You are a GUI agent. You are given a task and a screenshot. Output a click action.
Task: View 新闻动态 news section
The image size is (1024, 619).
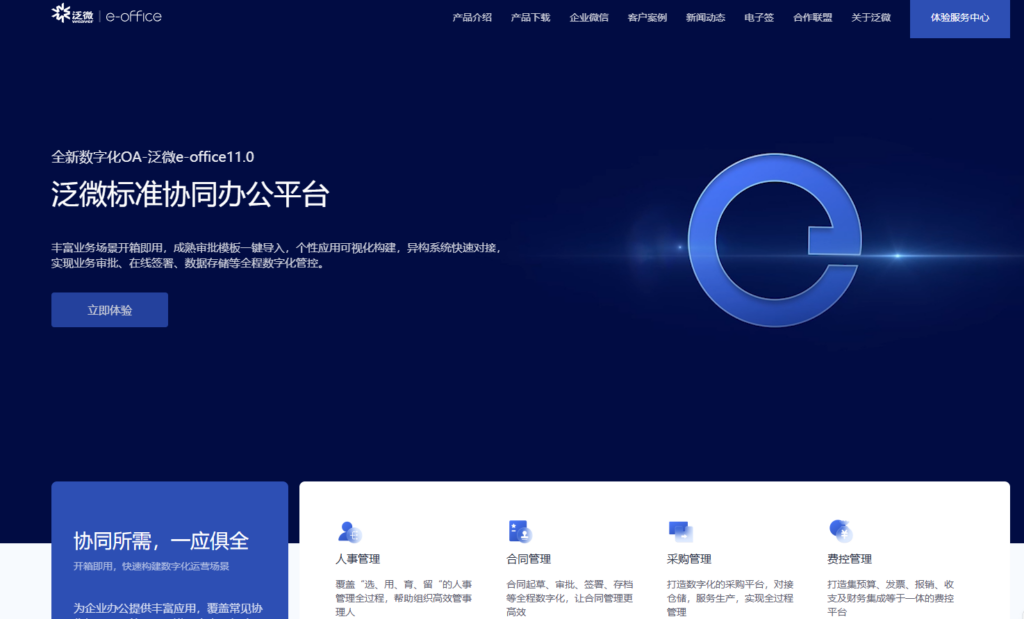pyautogui.click(x=706, y=18)
